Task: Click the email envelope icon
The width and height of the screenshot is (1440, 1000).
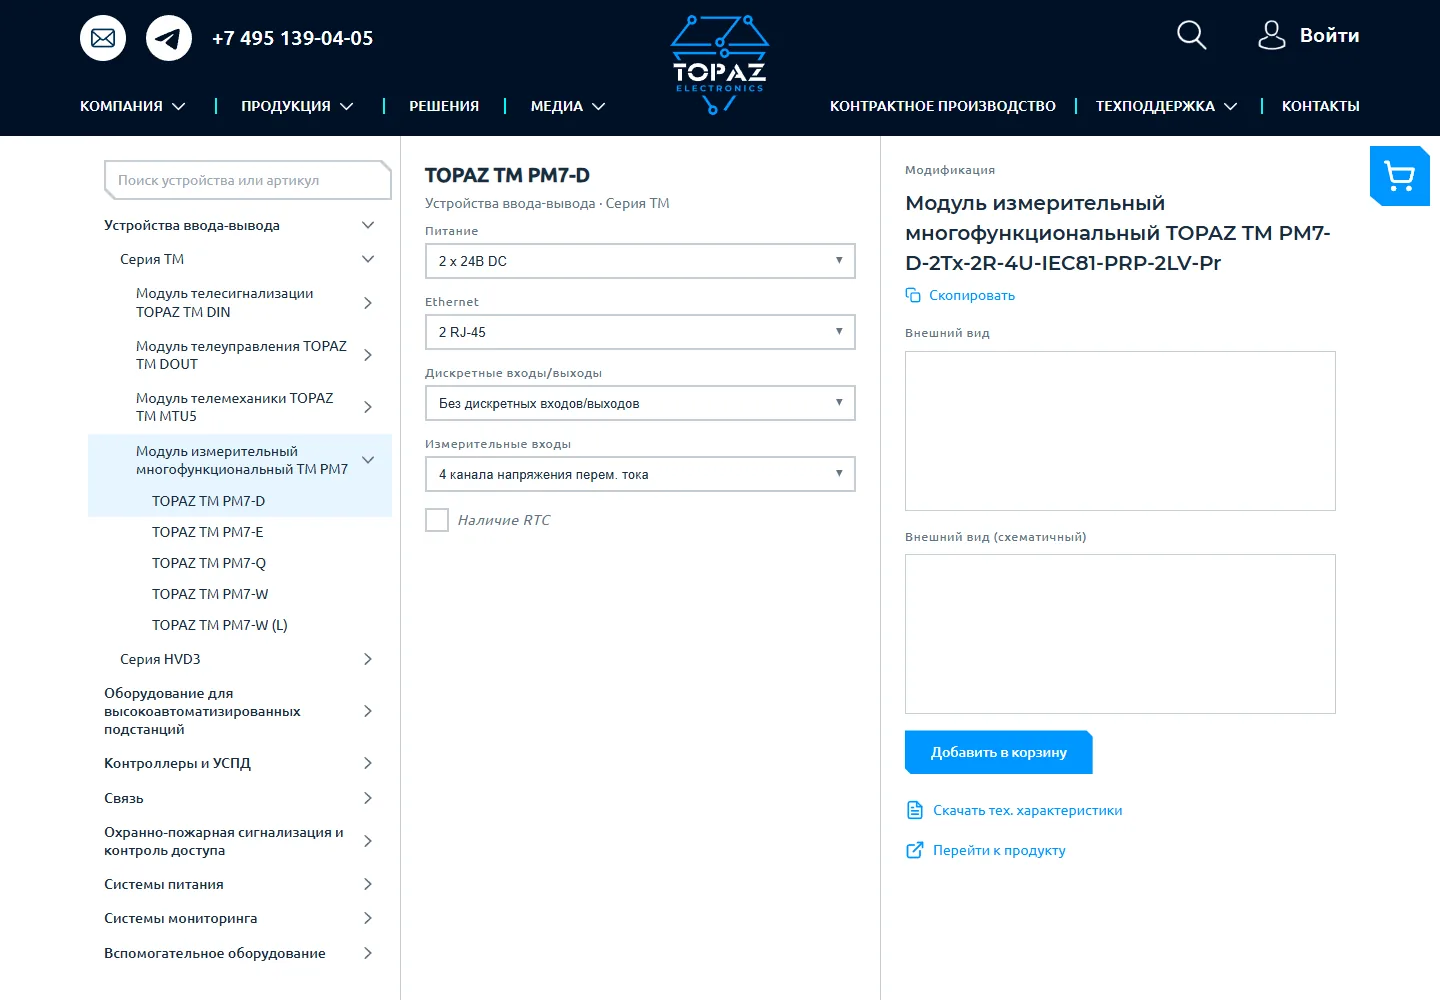Action: click(x=103, y=38)
